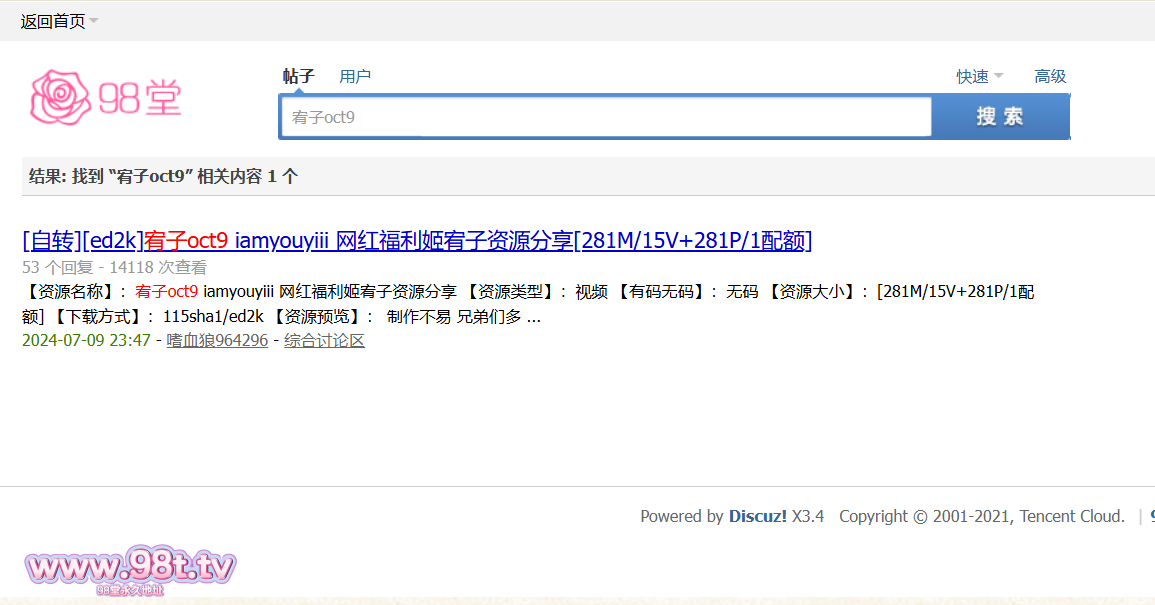View author profile 嗜血狼964296
1155x605 pixels.
[x=217, y=340]
